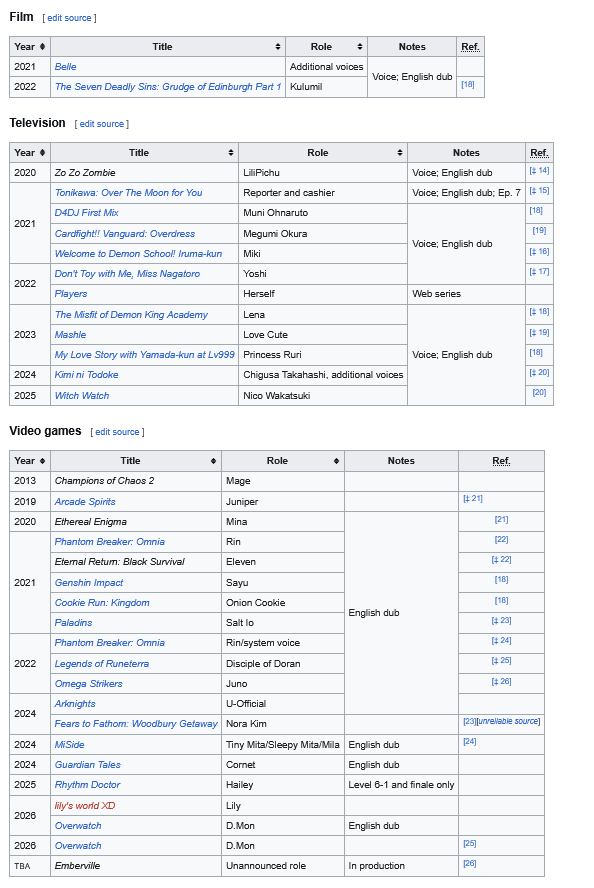Open Welcome to Demon School! Iruma-kun
Screen dimensions: 594x888
click(x=138, y=254)
